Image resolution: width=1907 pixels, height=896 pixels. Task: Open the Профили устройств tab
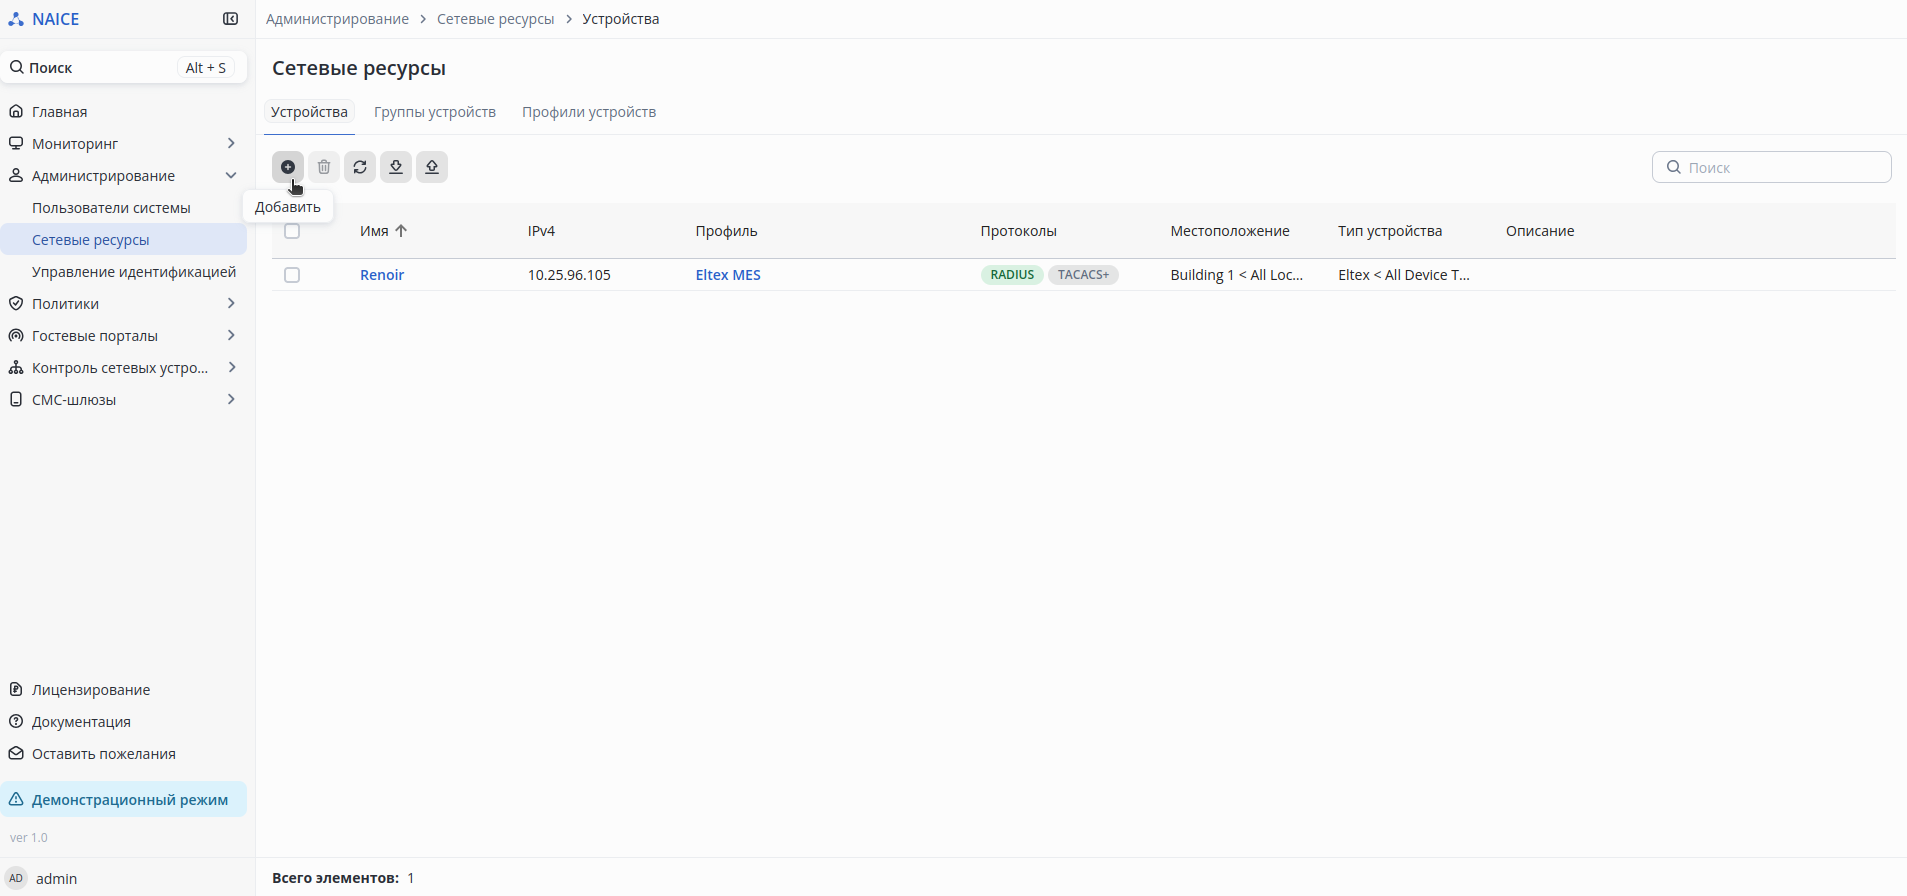(x=589, y=112)
